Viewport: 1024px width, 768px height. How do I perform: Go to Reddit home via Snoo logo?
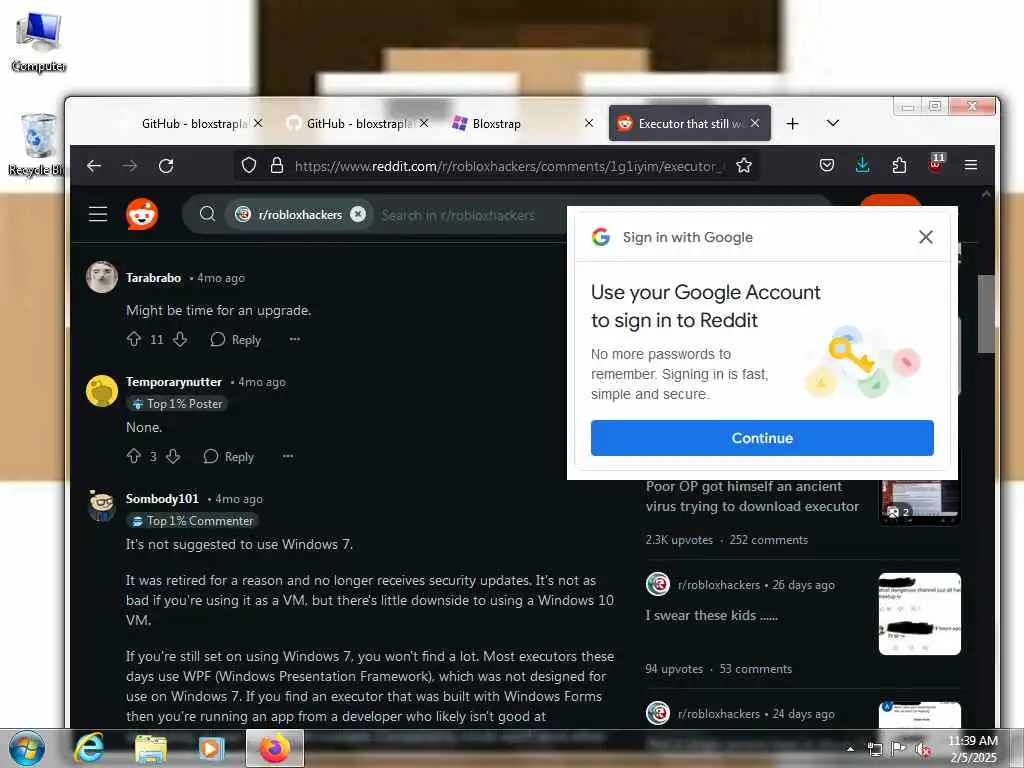[142, 214]
